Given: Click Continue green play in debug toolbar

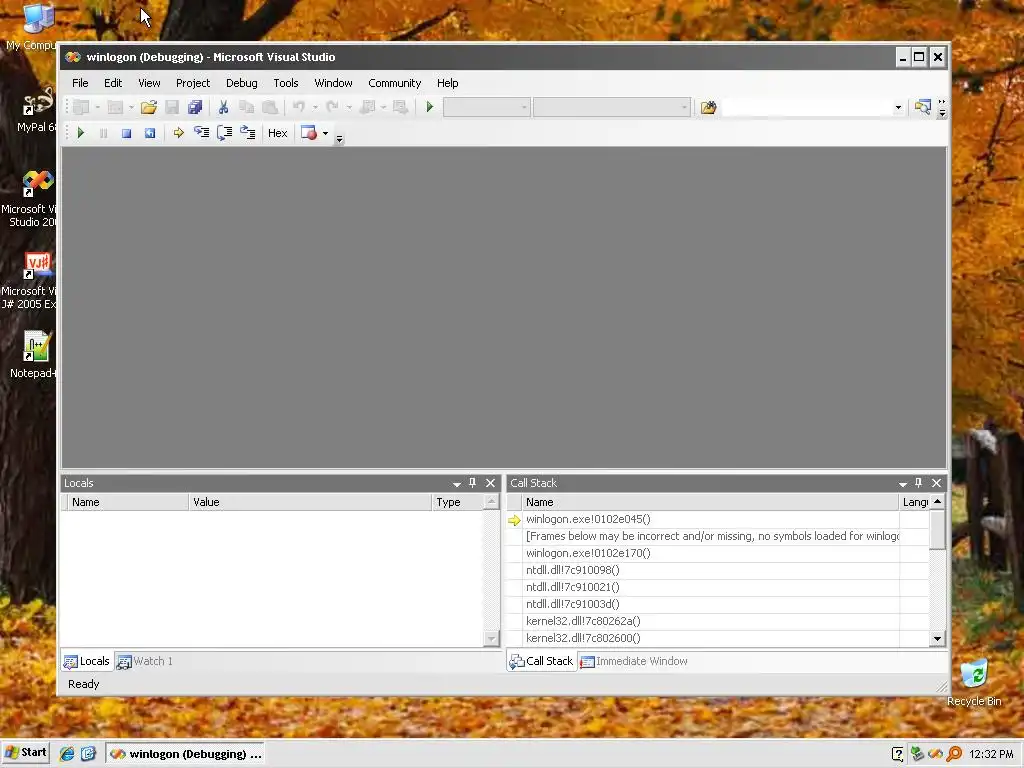Looking at the screenshot, I should pyautogui.click(x=80, y=133).
